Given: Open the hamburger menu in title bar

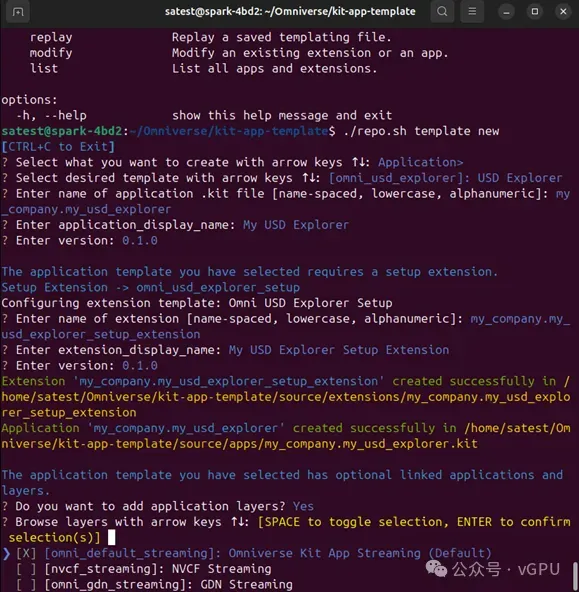Looking at the screenshot, I should 472,12.
